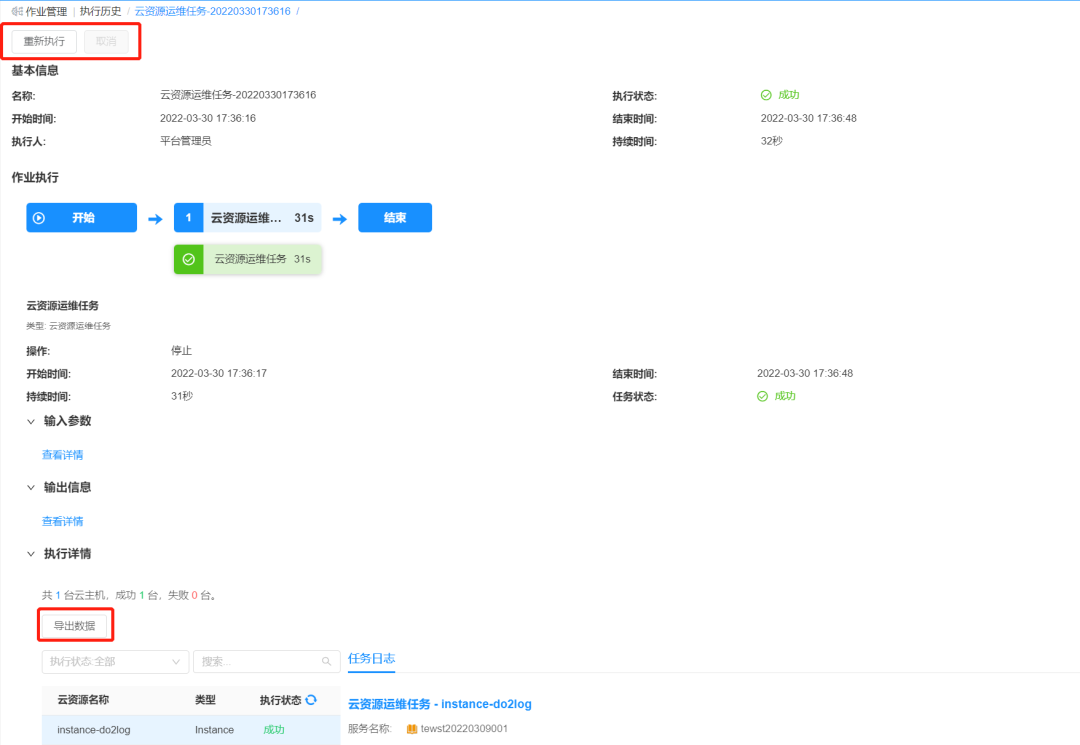The width and height of the screenshot is (1080, 745).
Task: Click the 重新执行 button
Action: [43, 41]
